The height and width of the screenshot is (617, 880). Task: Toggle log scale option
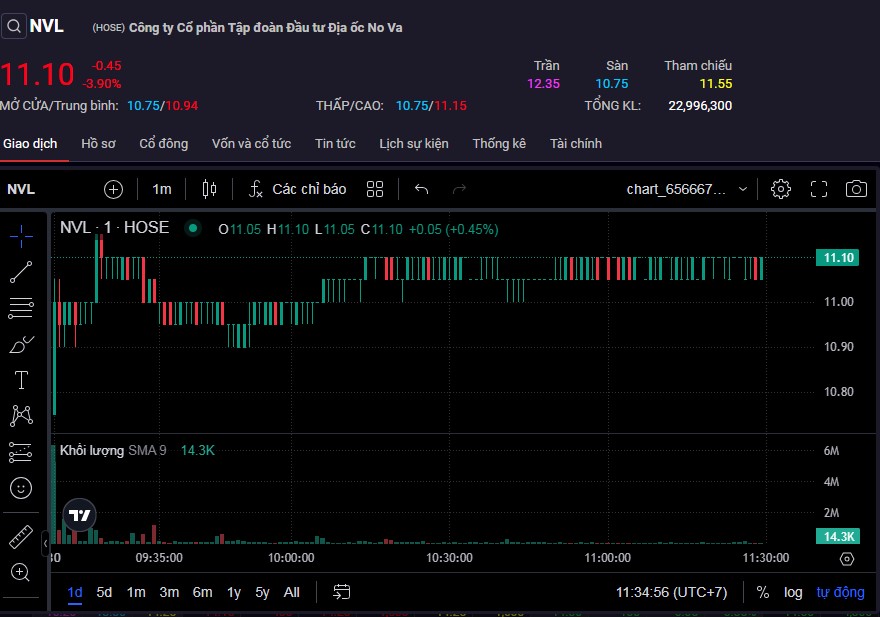point(793,592)
